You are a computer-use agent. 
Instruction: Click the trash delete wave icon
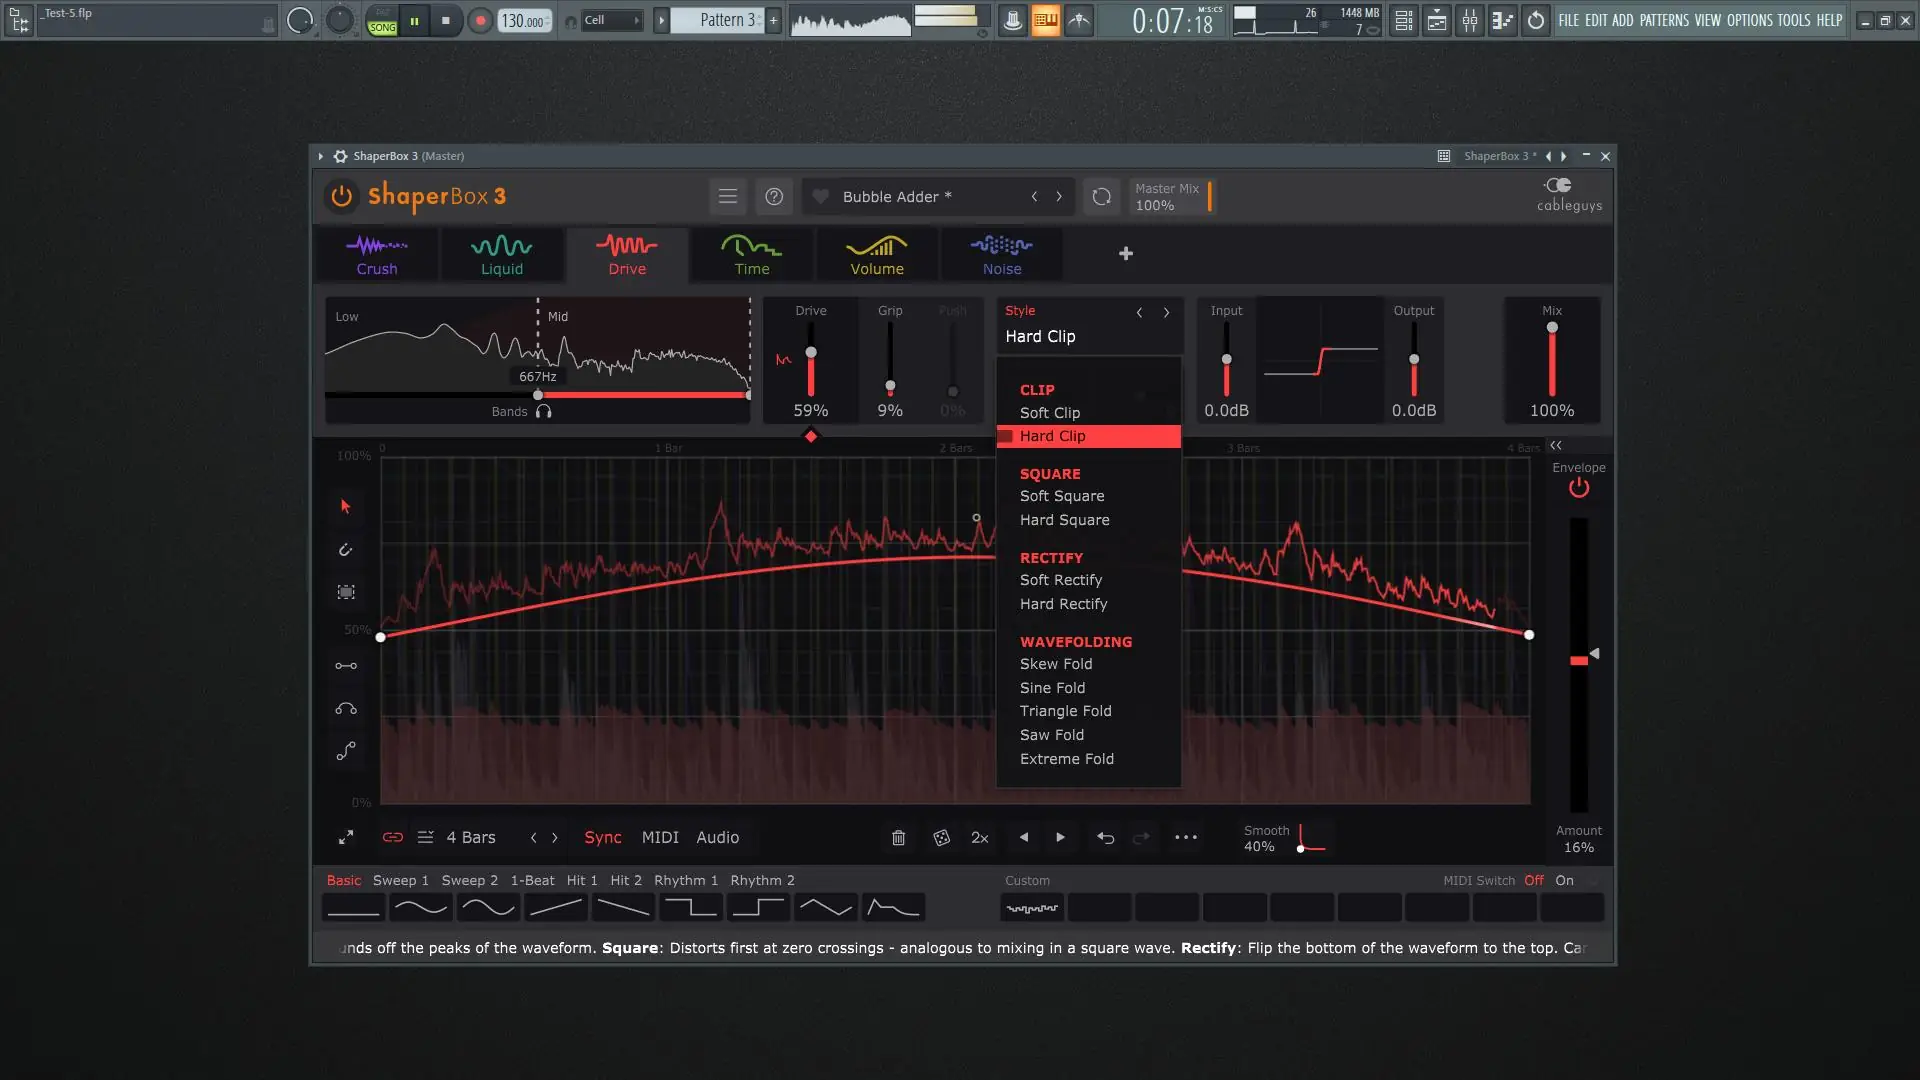click(x=898, y=838)
